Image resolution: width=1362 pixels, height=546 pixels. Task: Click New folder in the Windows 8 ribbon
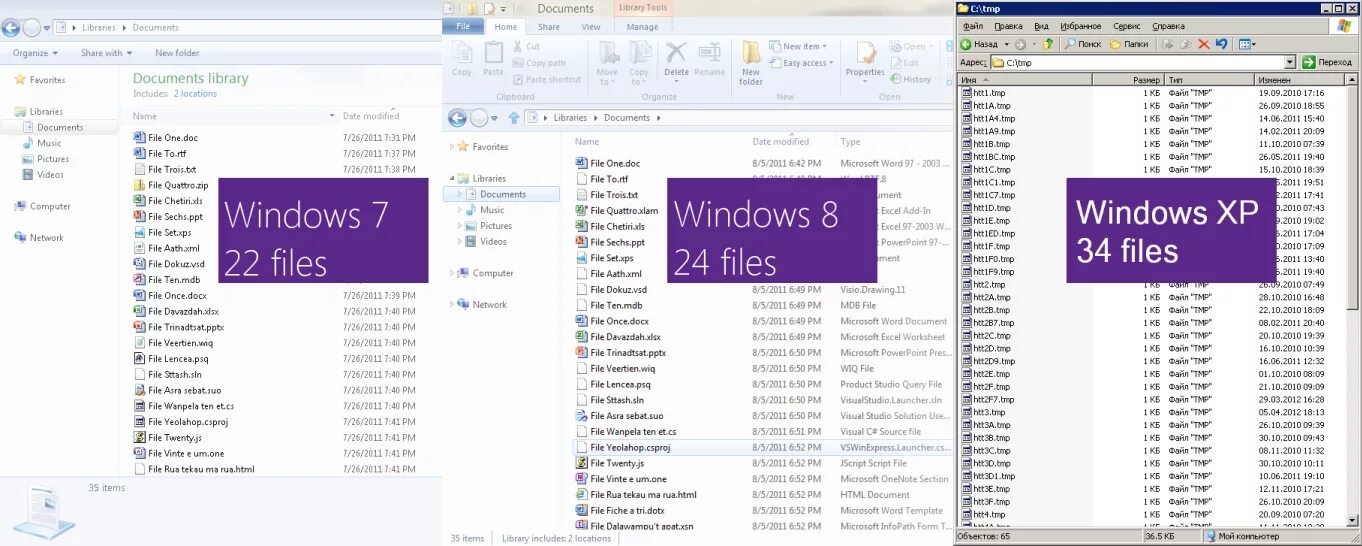(751, 62)
